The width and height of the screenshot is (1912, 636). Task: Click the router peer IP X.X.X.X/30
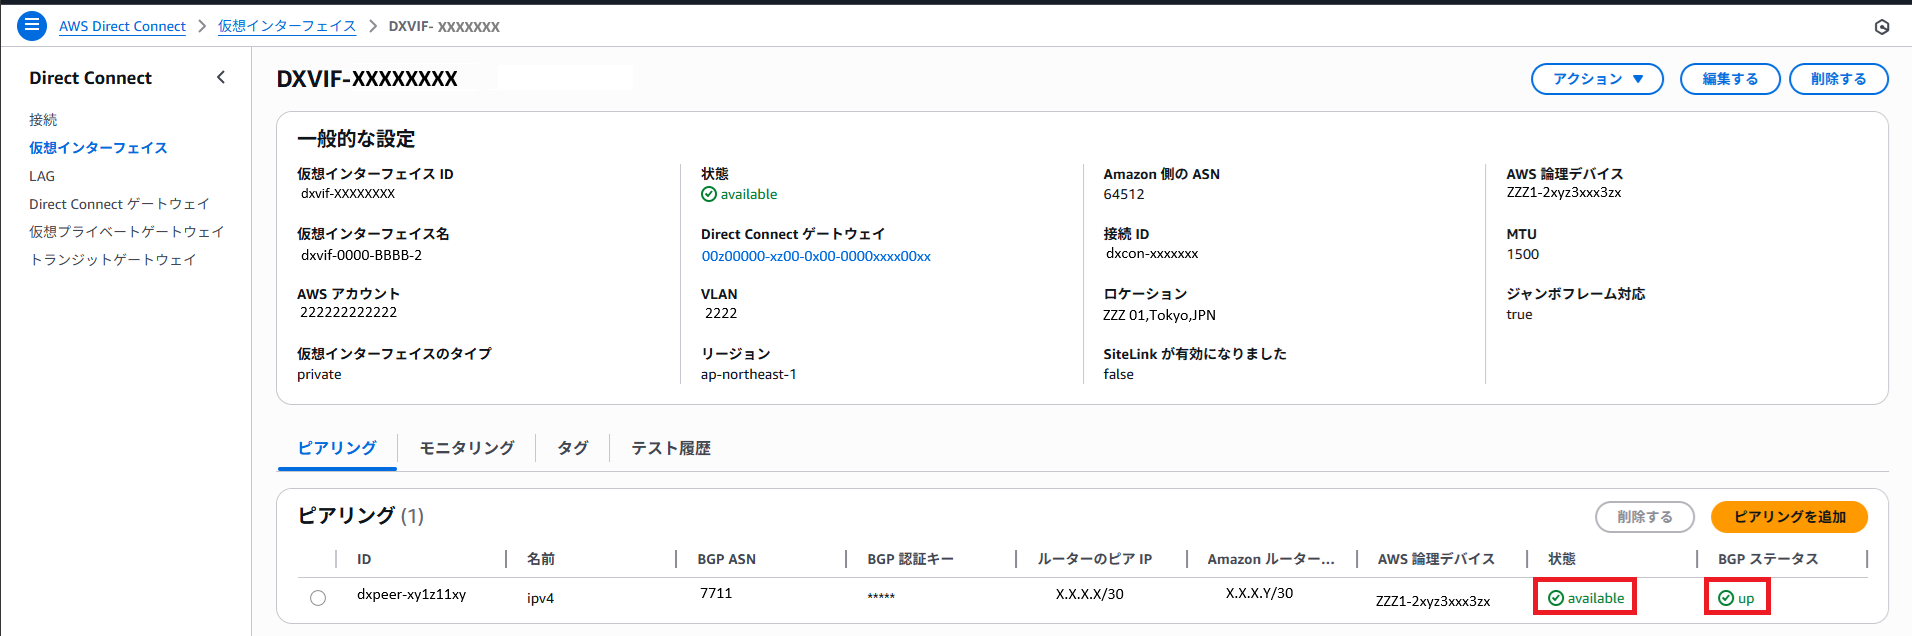tap(1090, 594)
